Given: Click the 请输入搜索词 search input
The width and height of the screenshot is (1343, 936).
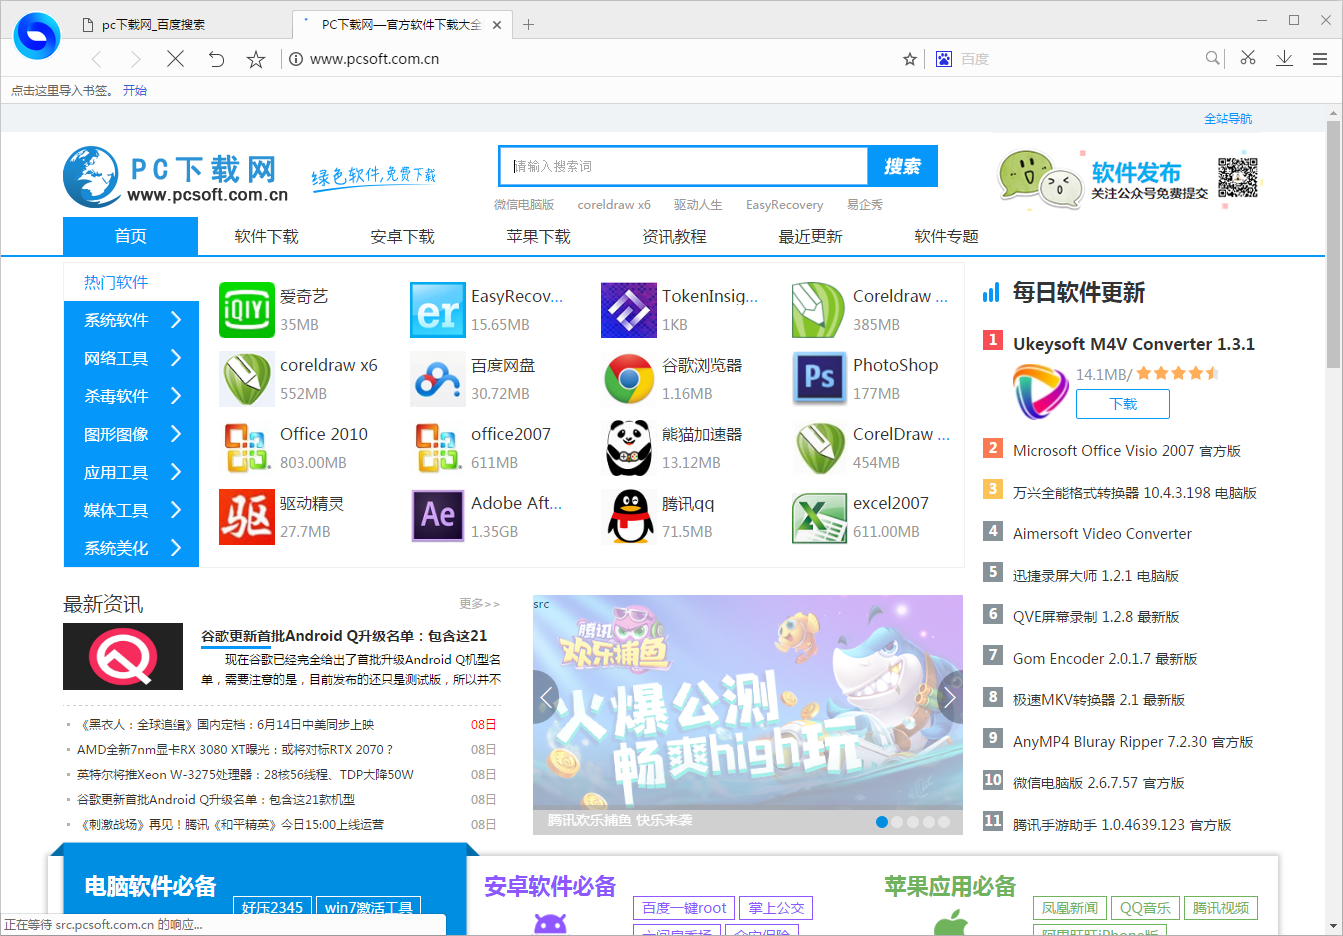Looking at the screenshot, I should (x=683, y=167).
